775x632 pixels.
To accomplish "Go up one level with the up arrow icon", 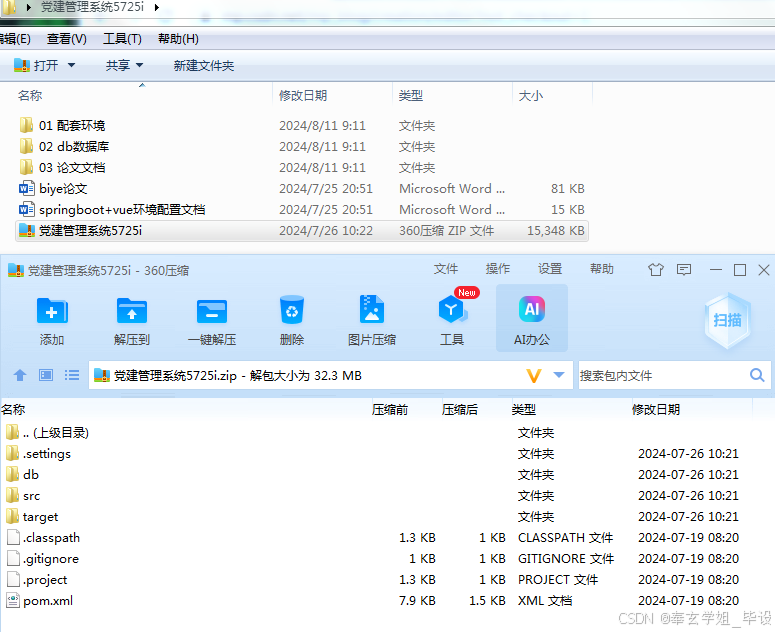I will (20, 375).
